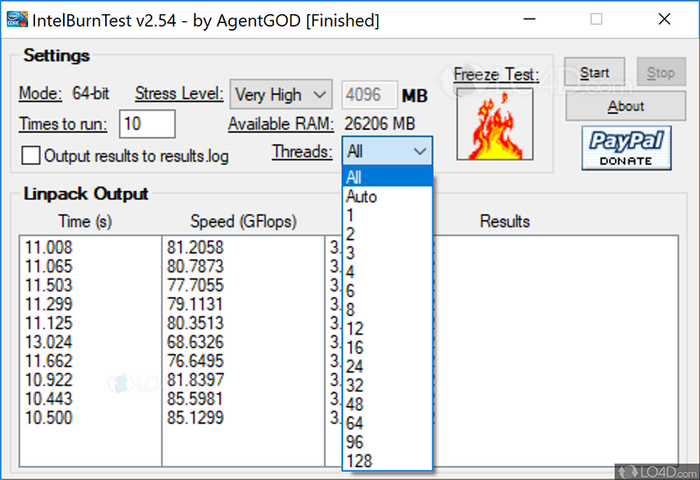The width and height of the screenshot is (700, 480).
Task: Click the Start button
Action: point(594,72)
